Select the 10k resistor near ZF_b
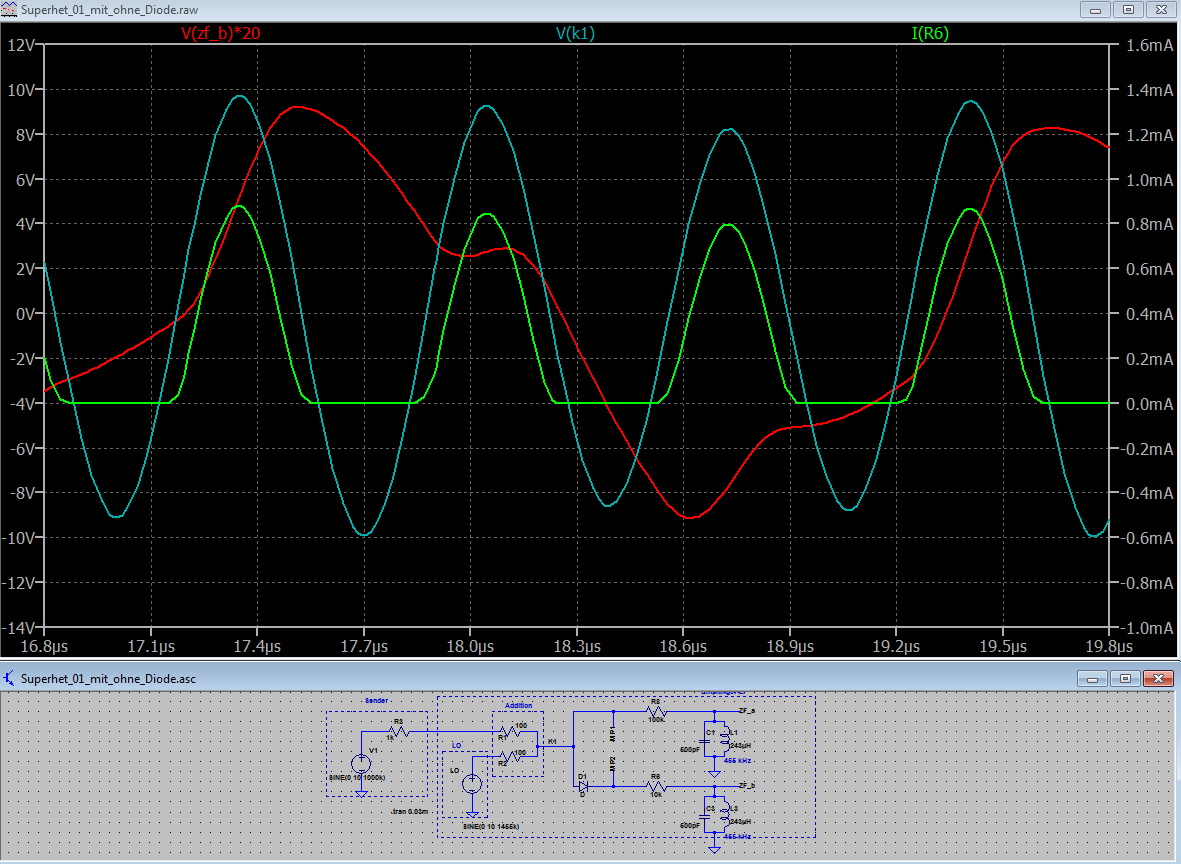The width and height of the screenshot is (1181, 864). click(x=656, y=786)
